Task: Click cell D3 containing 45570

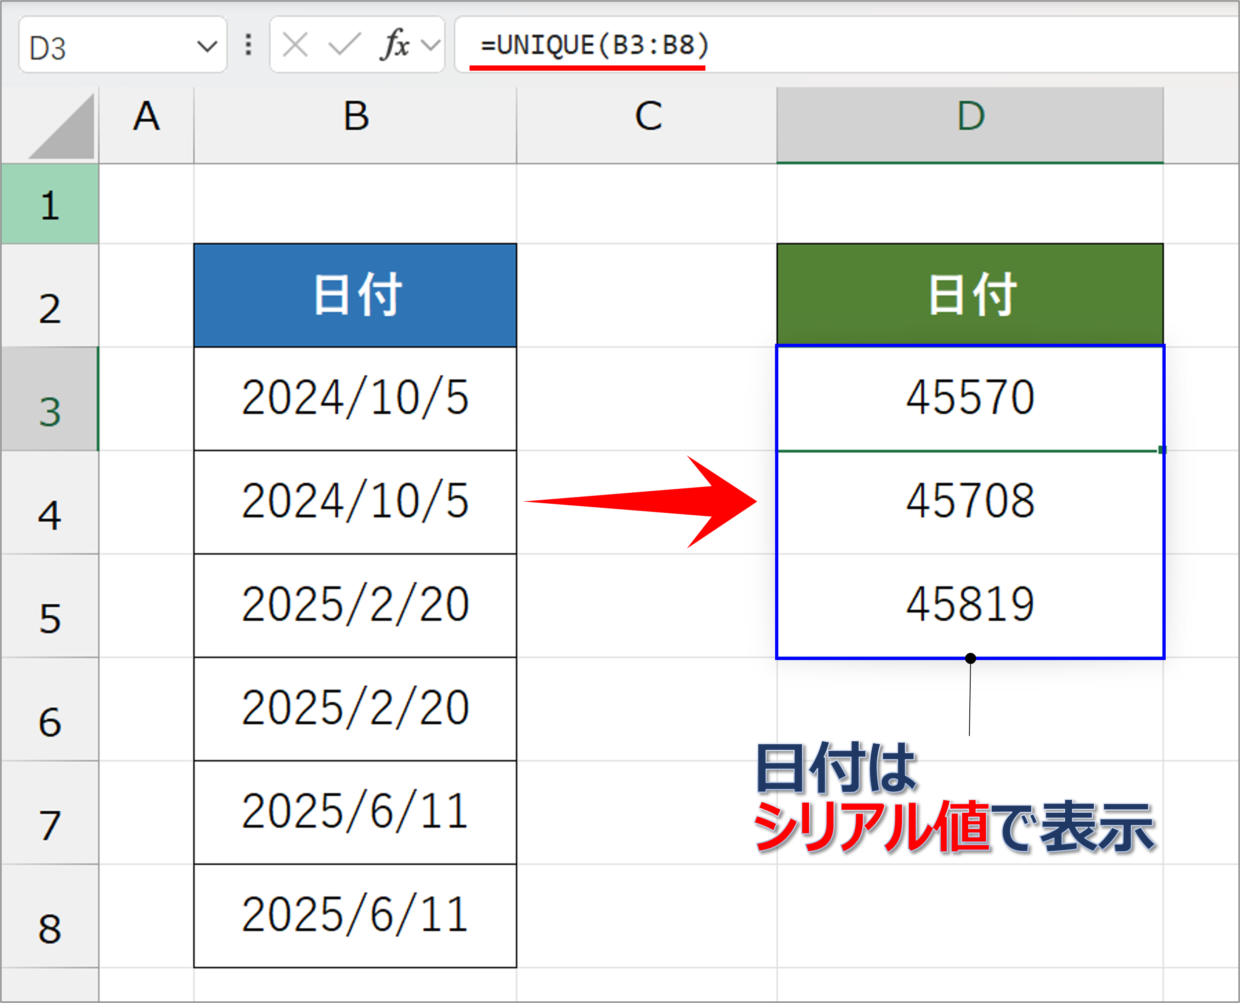Action: (969, 398)
